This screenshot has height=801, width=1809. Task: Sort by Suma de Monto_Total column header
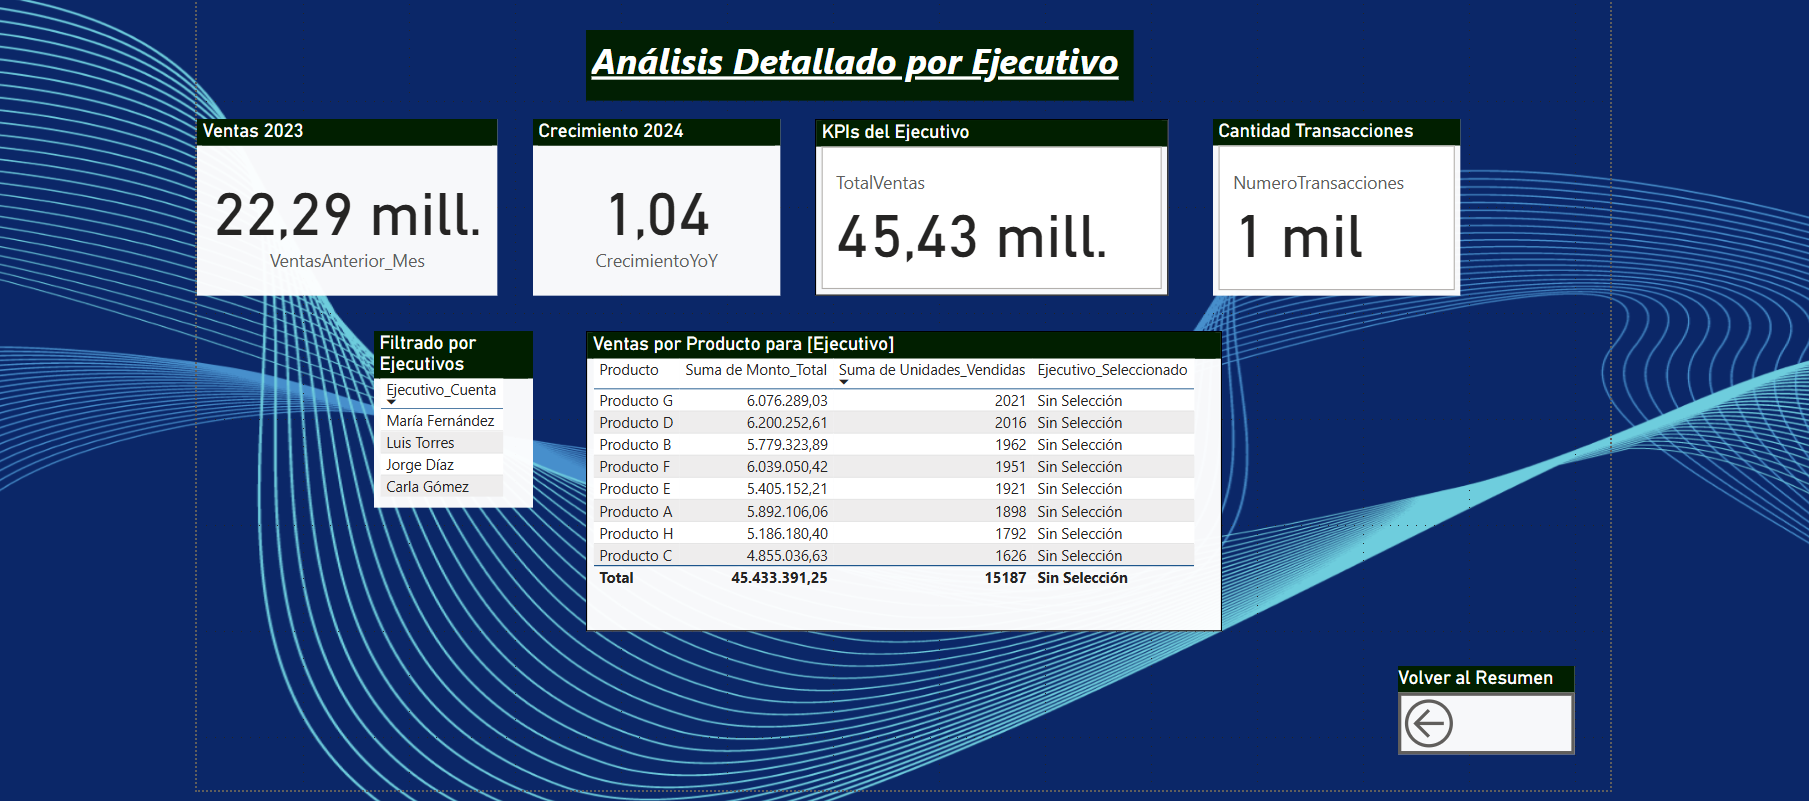[x=755, y=370]
